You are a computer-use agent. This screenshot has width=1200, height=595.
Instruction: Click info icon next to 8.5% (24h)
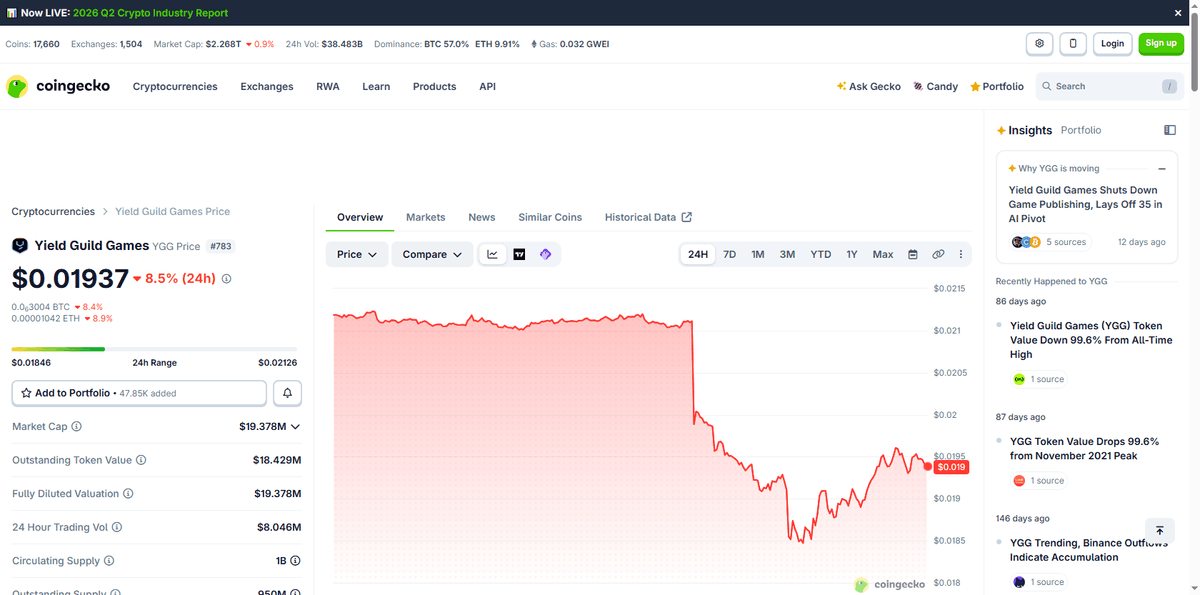226,279
